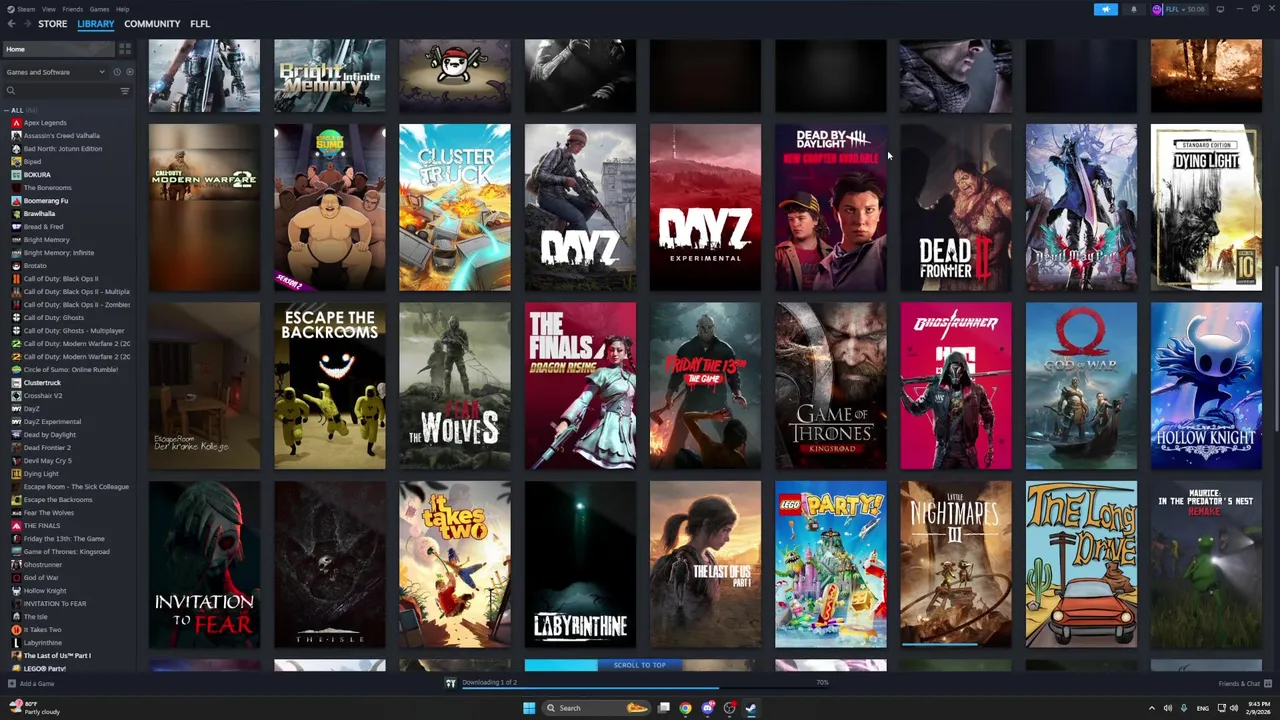
Task: Open the Fear the Wolves cover
Action: click(455, 386)
